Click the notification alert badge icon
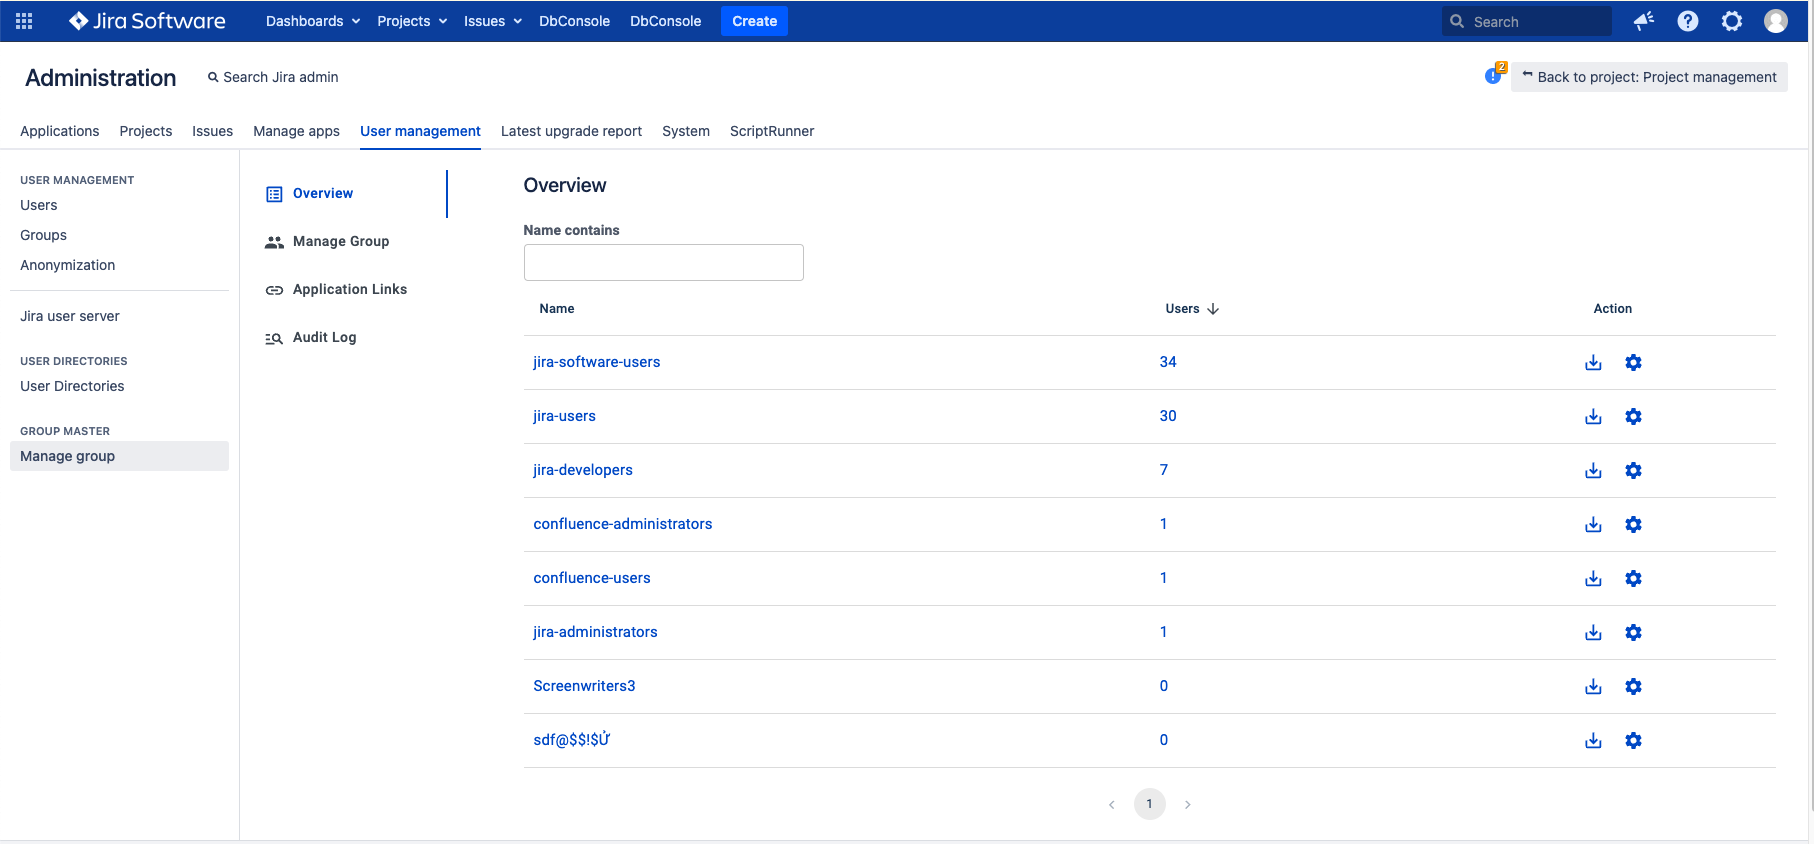The width and height of the screenshot is (1814, 844). coord(1494,75)
